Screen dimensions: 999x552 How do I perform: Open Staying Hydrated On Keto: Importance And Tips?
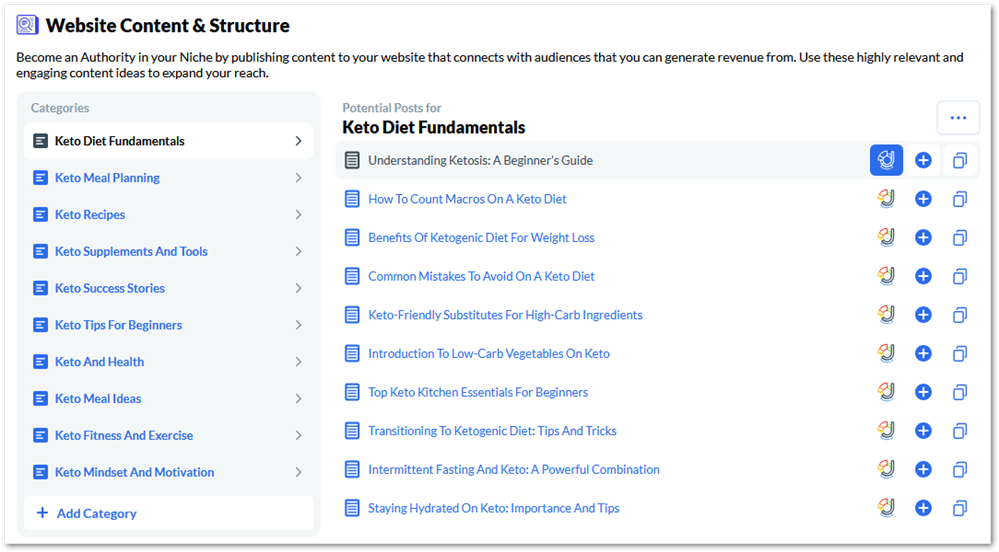(x=494, y=508)
